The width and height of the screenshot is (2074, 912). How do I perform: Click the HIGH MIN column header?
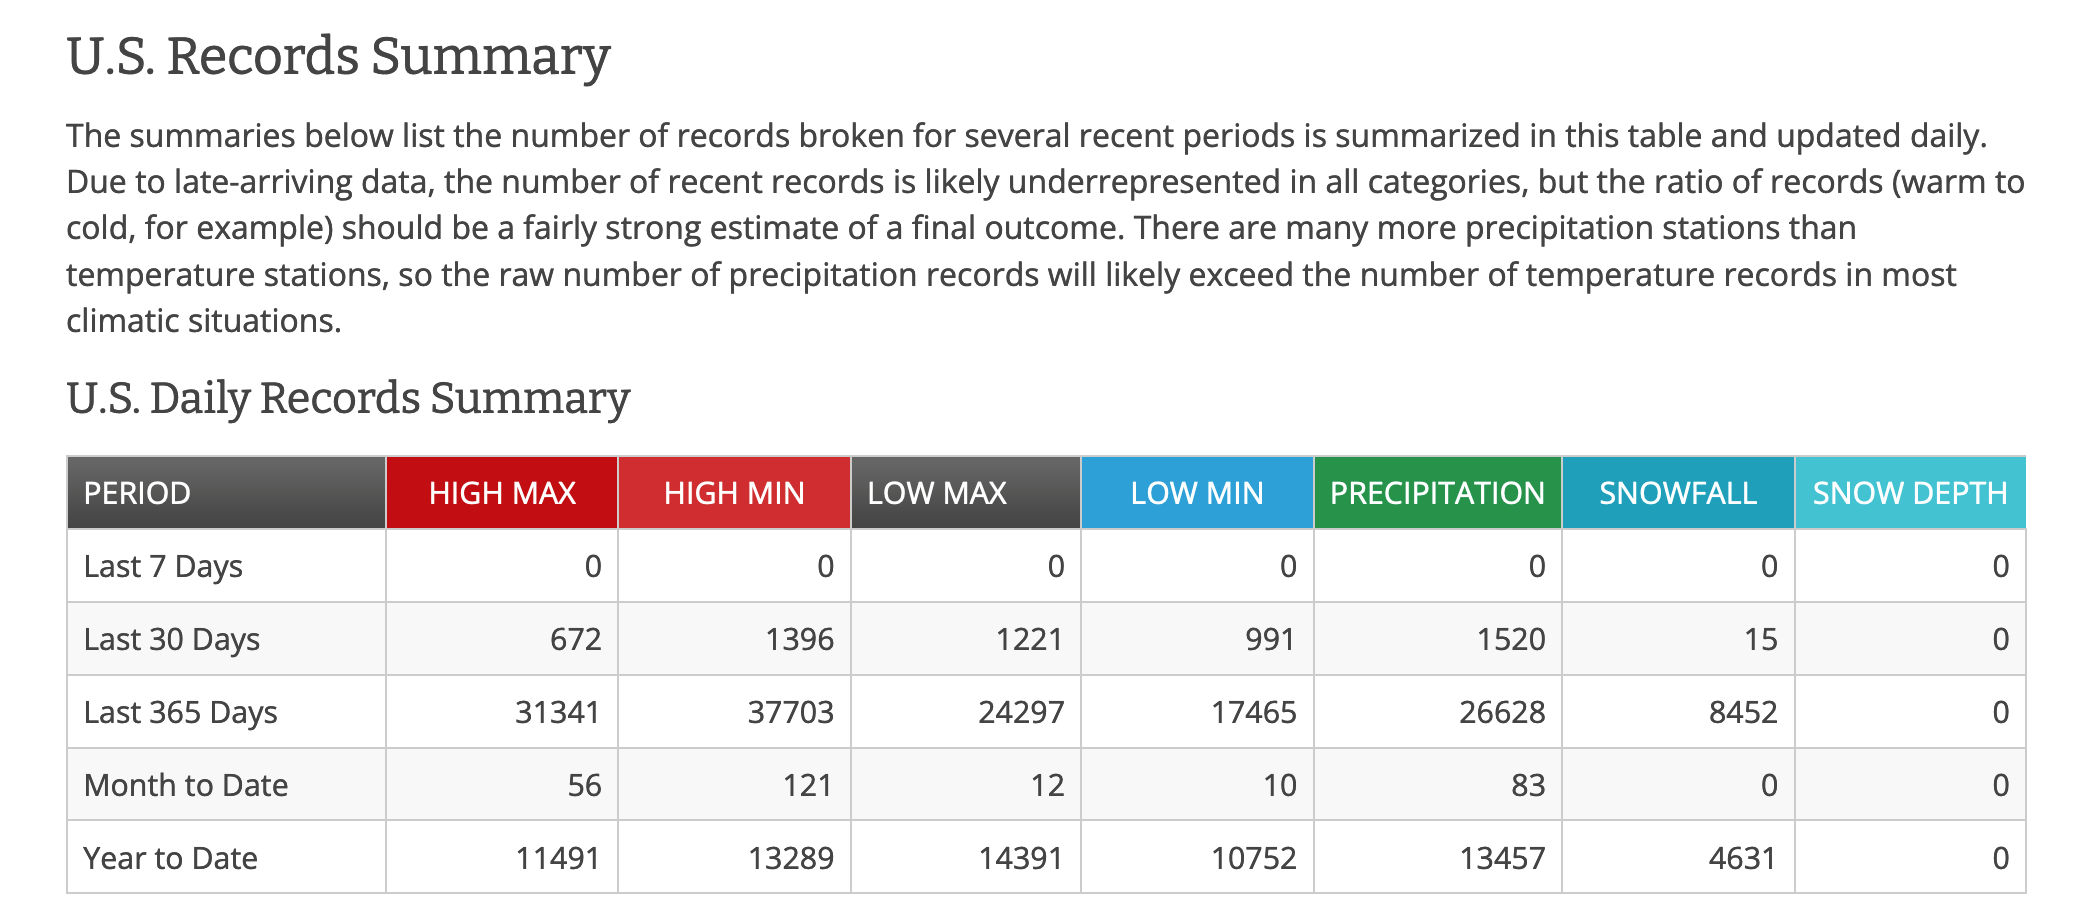click(734, 493)
